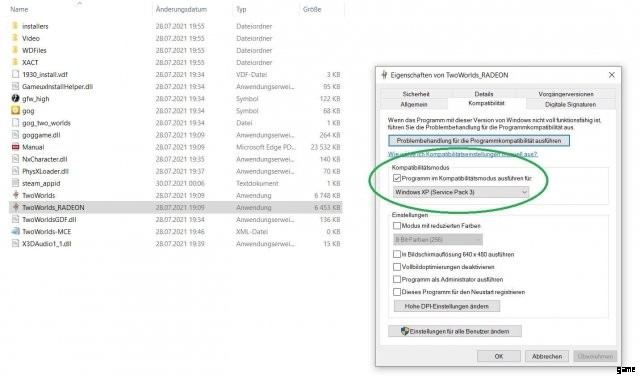Click Hohe DPI-Einstellungen ändern button
The height and width of the screenshot is (376, 640).
click(447, 306)
